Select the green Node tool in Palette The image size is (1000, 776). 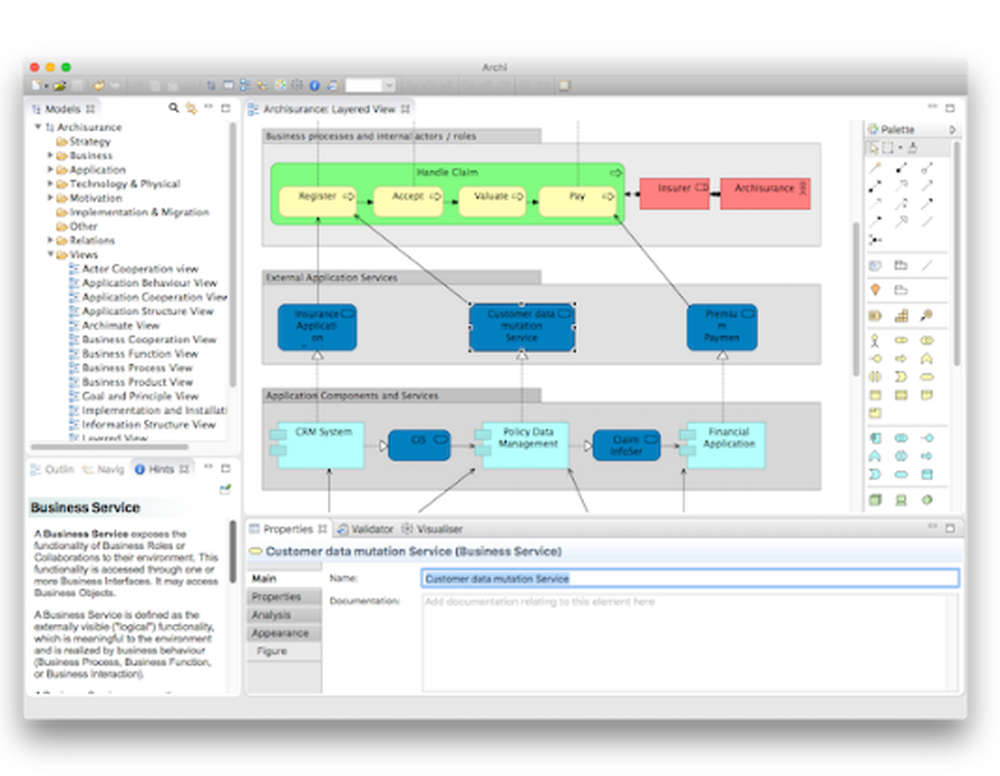point(876,500)
